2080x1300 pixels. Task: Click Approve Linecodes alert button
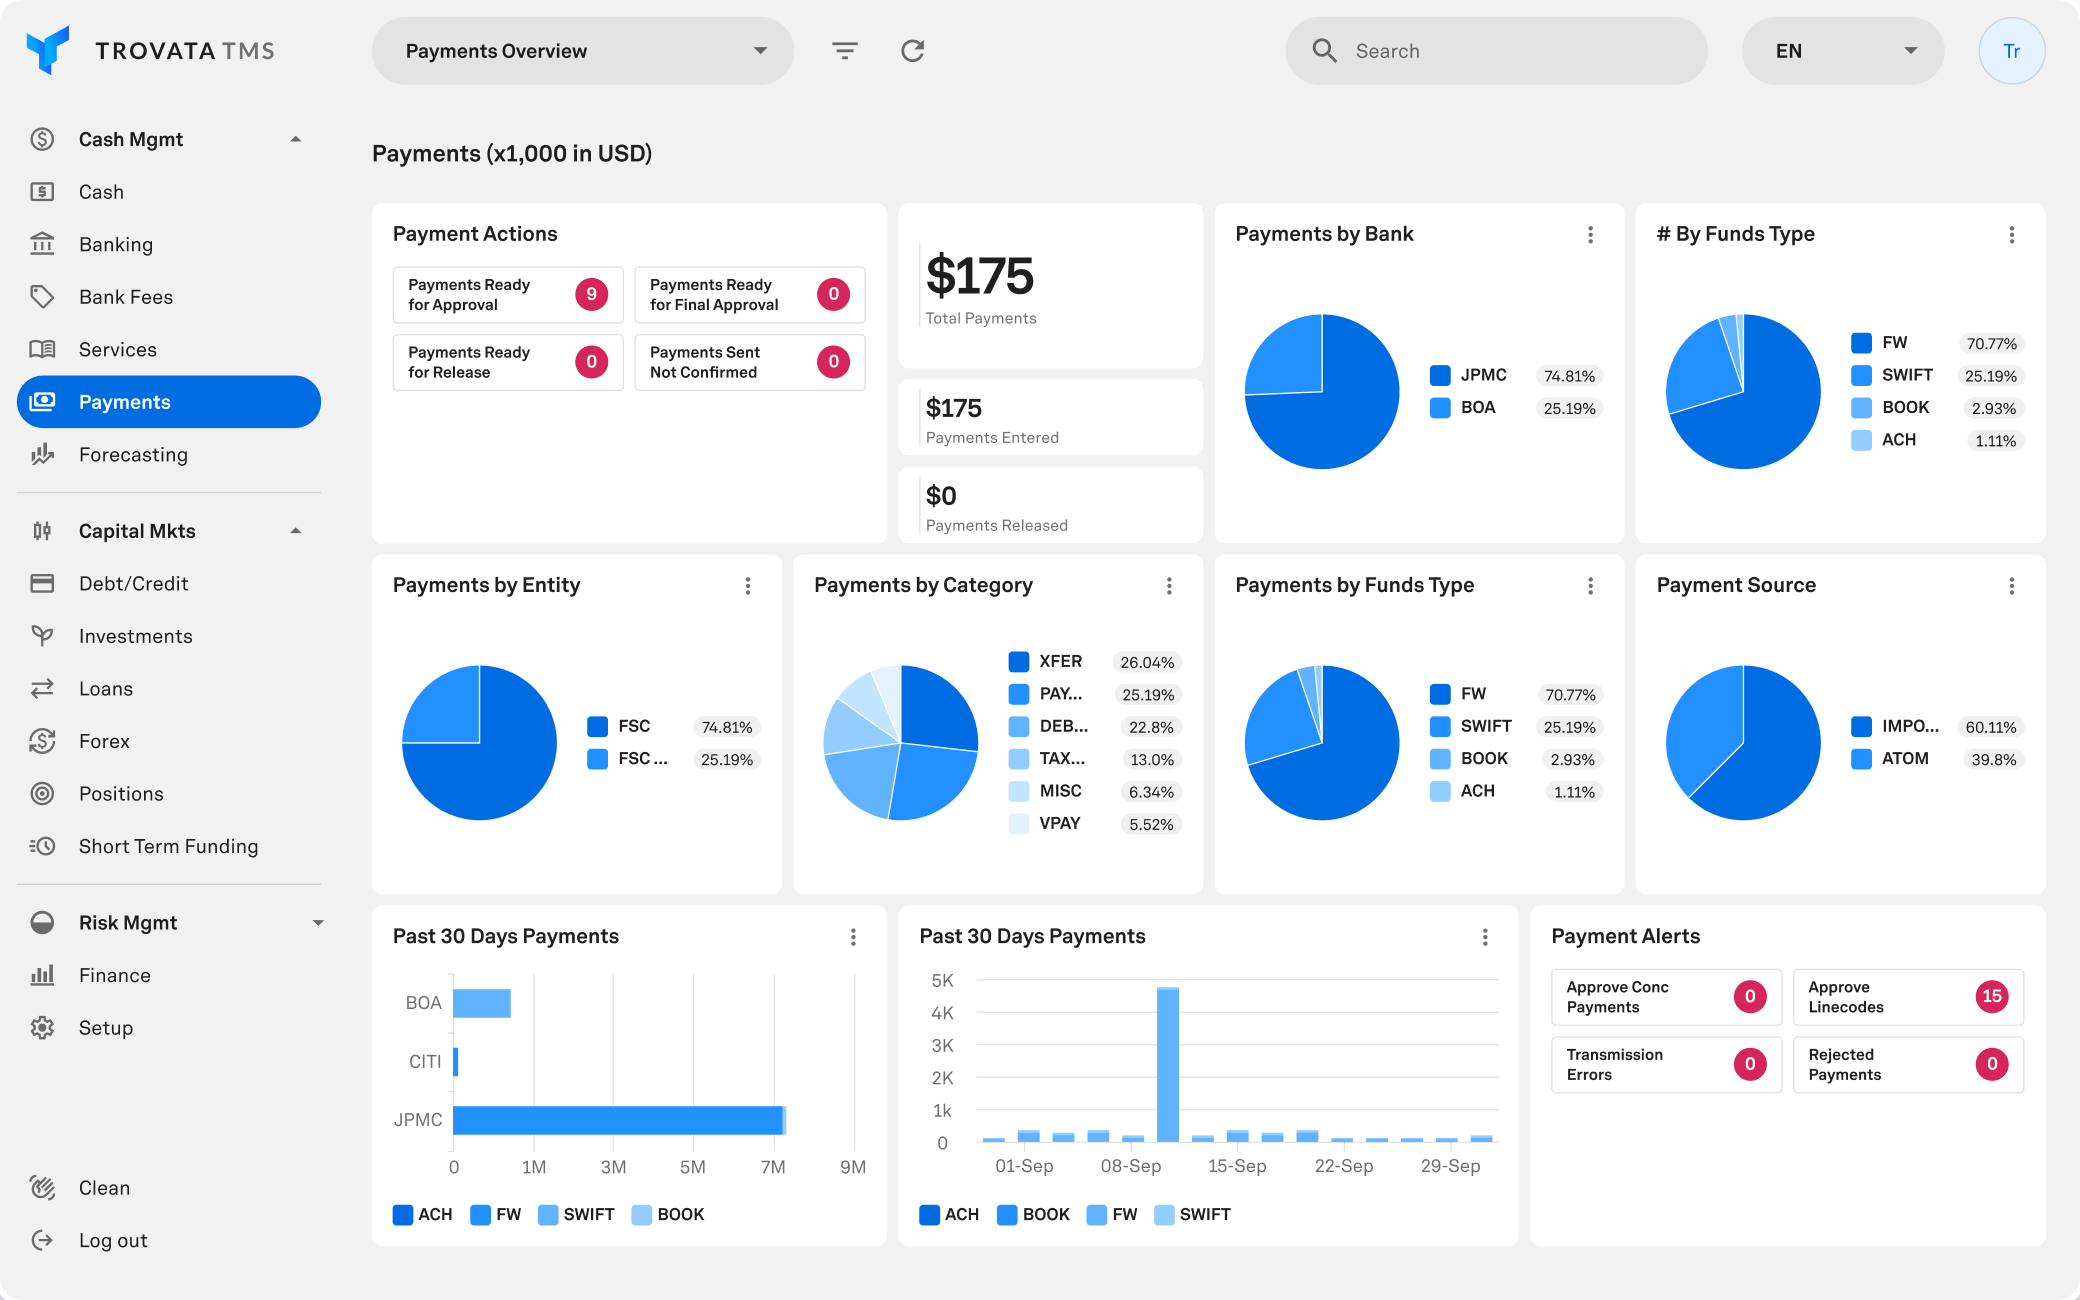(x=1907, y=997)
